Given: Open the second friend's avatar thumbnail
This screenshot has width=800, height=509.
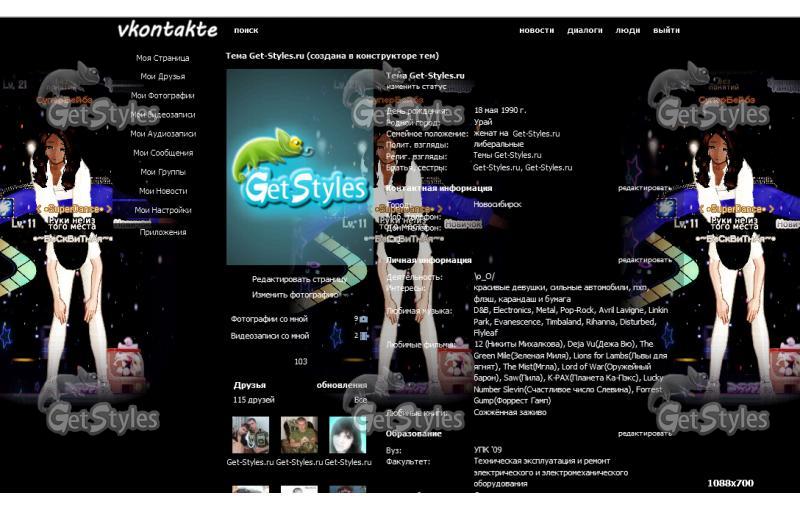Looking at the screenshot, I should tap(299, 435).
